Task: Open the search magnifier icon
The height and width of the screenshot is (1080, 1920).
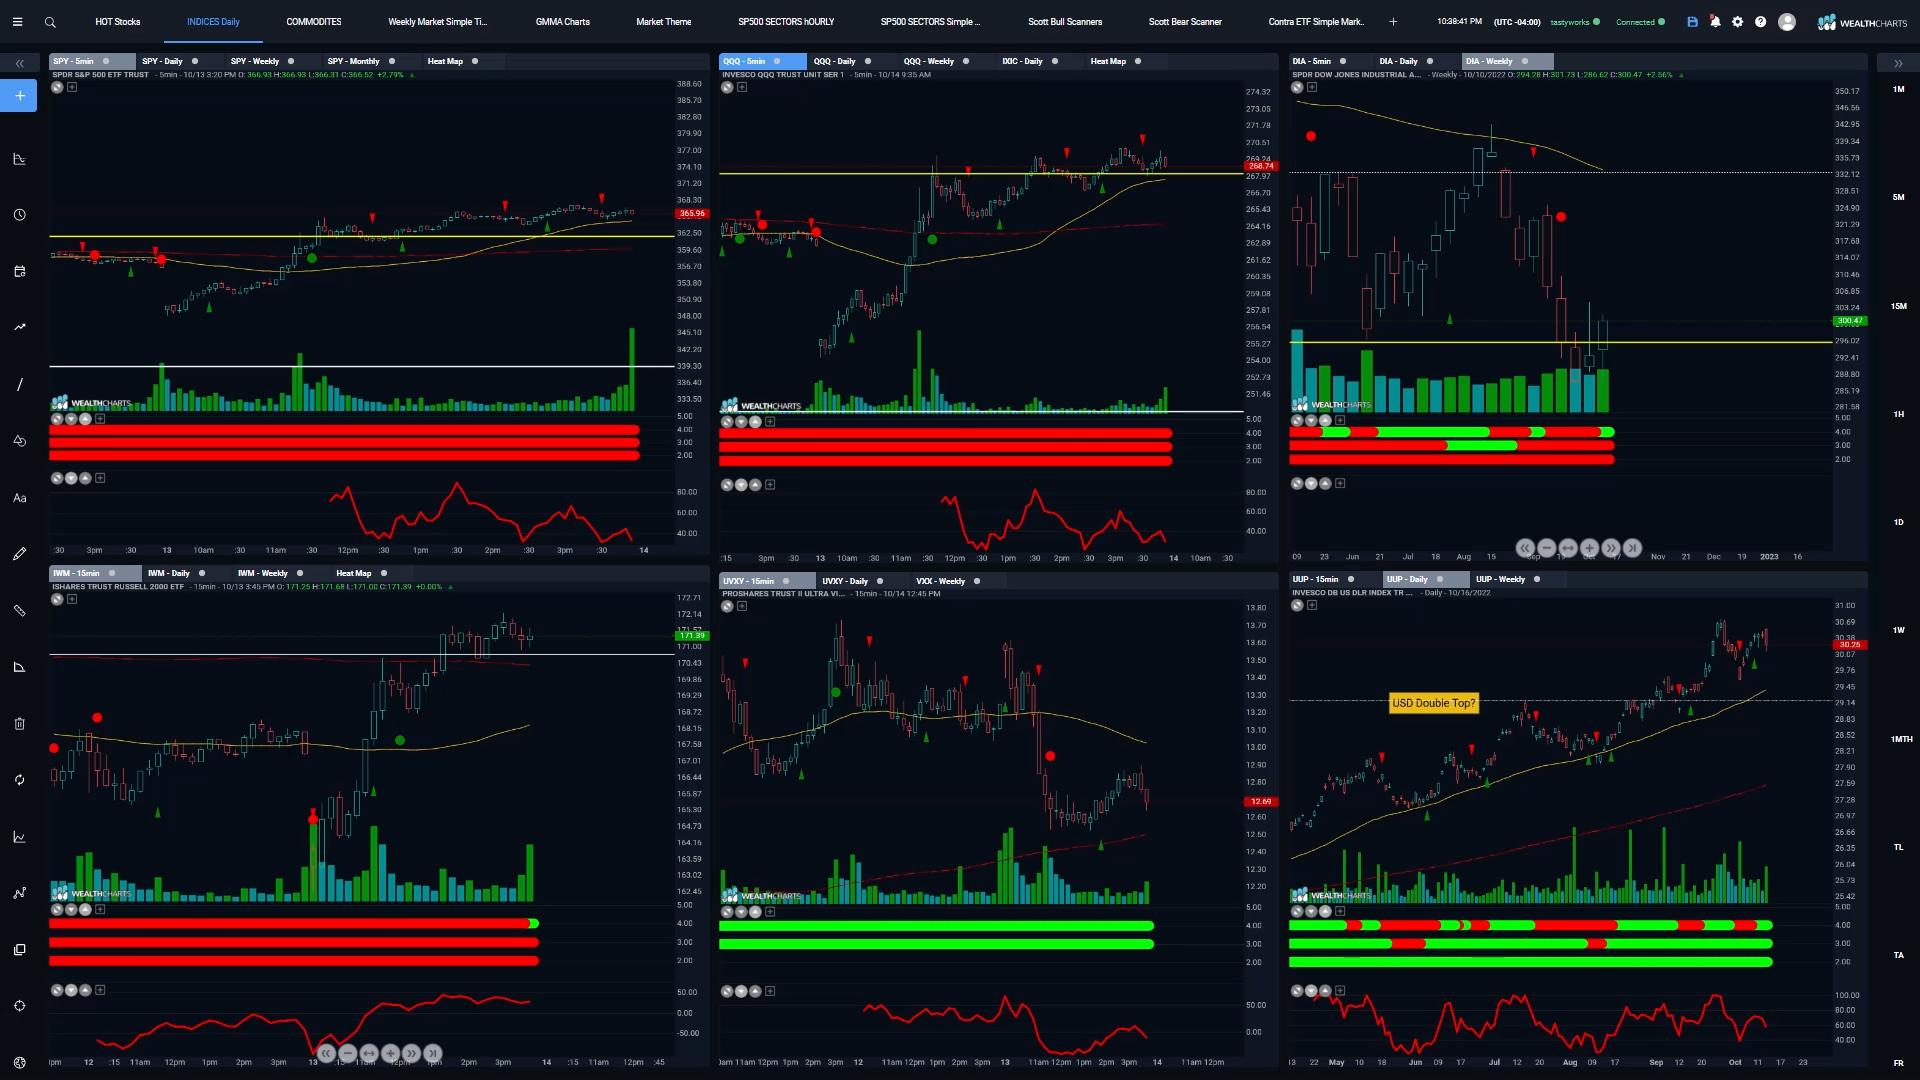Action: click(50, 22)
